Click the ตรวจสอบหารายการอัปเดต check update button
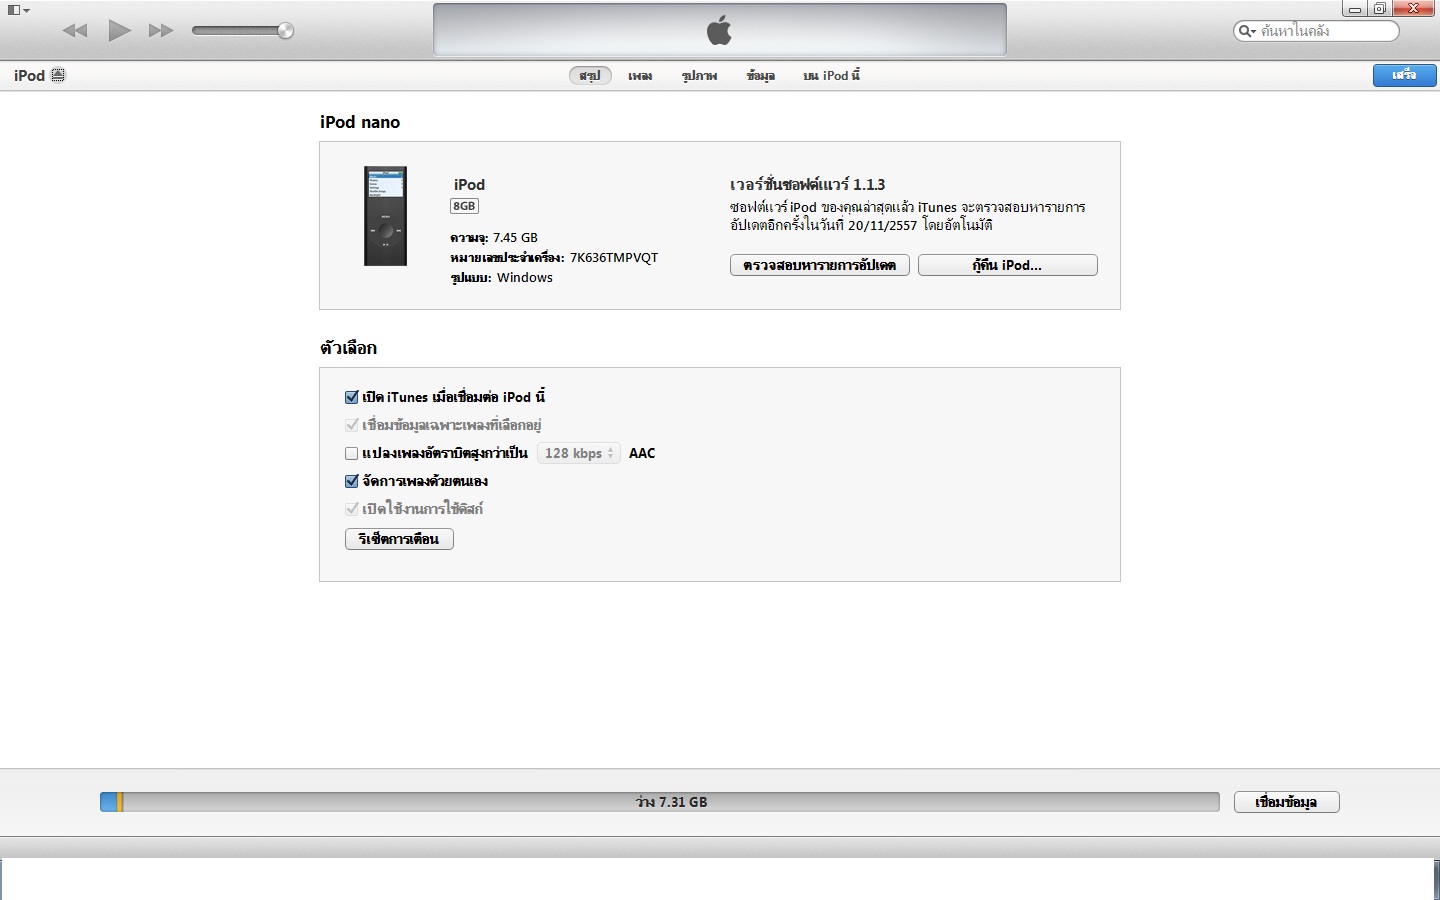This screenshot has height=900, width=1440. (819, 265)
